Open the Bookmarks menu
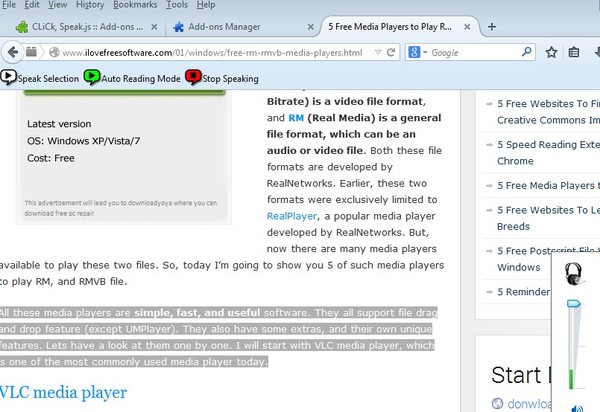600x412 pixels. [x=135, y=5]
